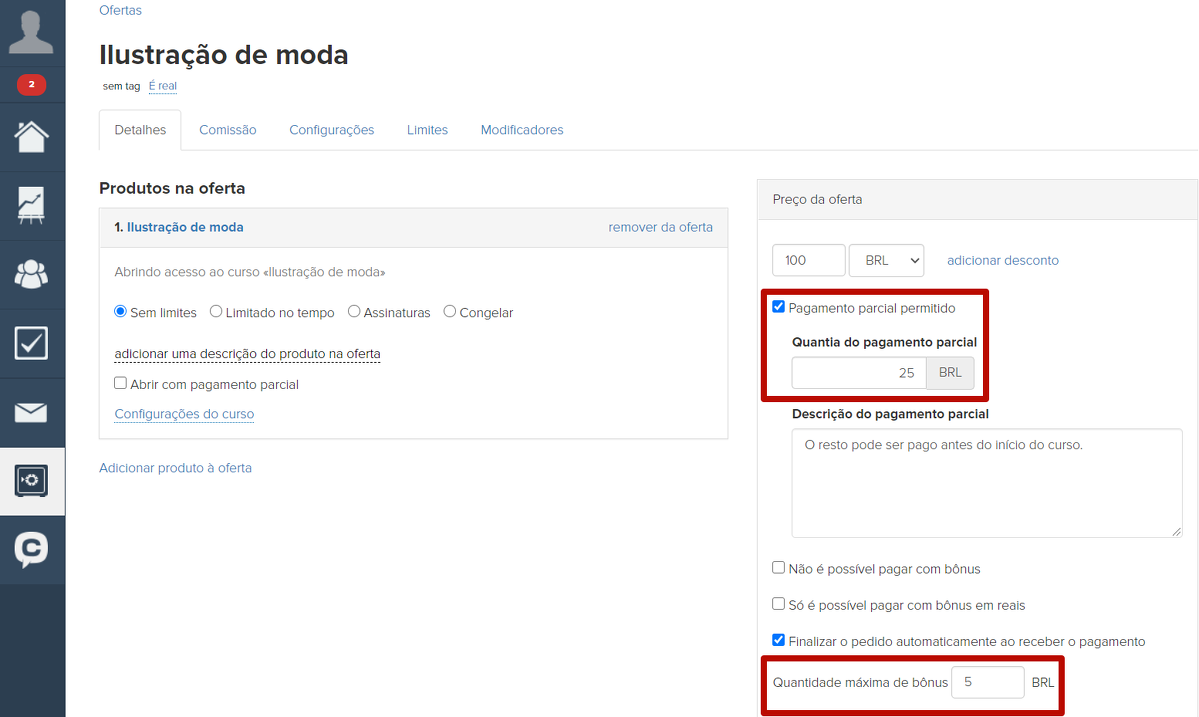Open the tasks checkmark icon
This screenshot has width=1199, height=717.
[x=31, y=343]
